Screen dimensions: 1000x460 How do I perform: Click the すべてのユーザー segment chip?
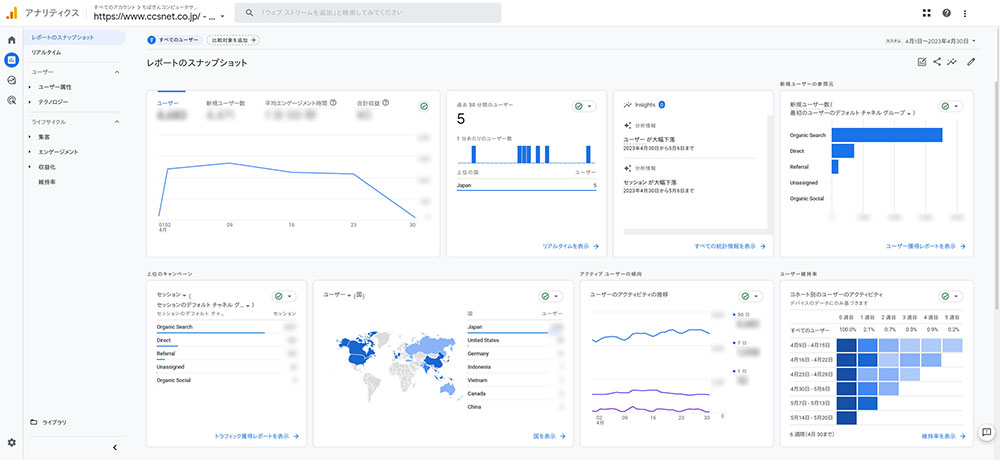(x=173, y=40)
